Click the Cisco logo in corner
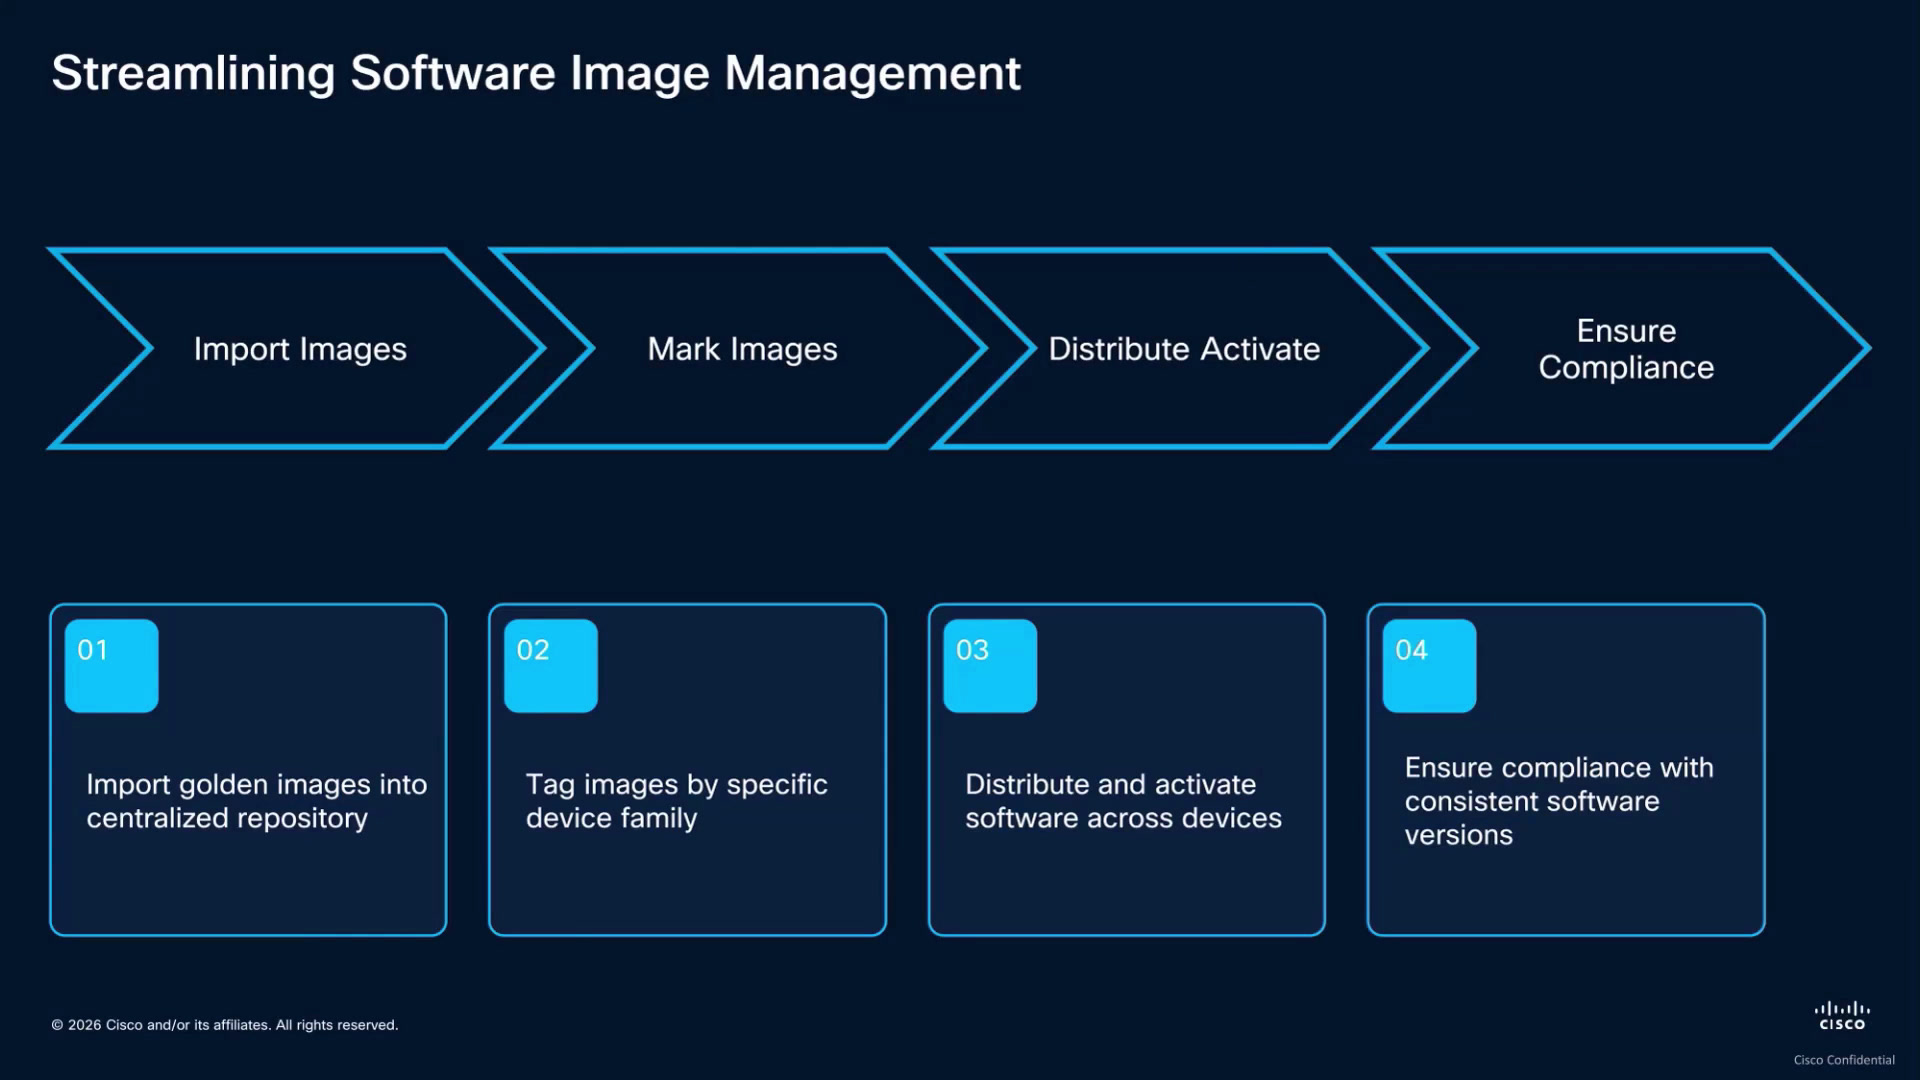Viewport: 1920px width, 1080px height. coord(1842,1016)
